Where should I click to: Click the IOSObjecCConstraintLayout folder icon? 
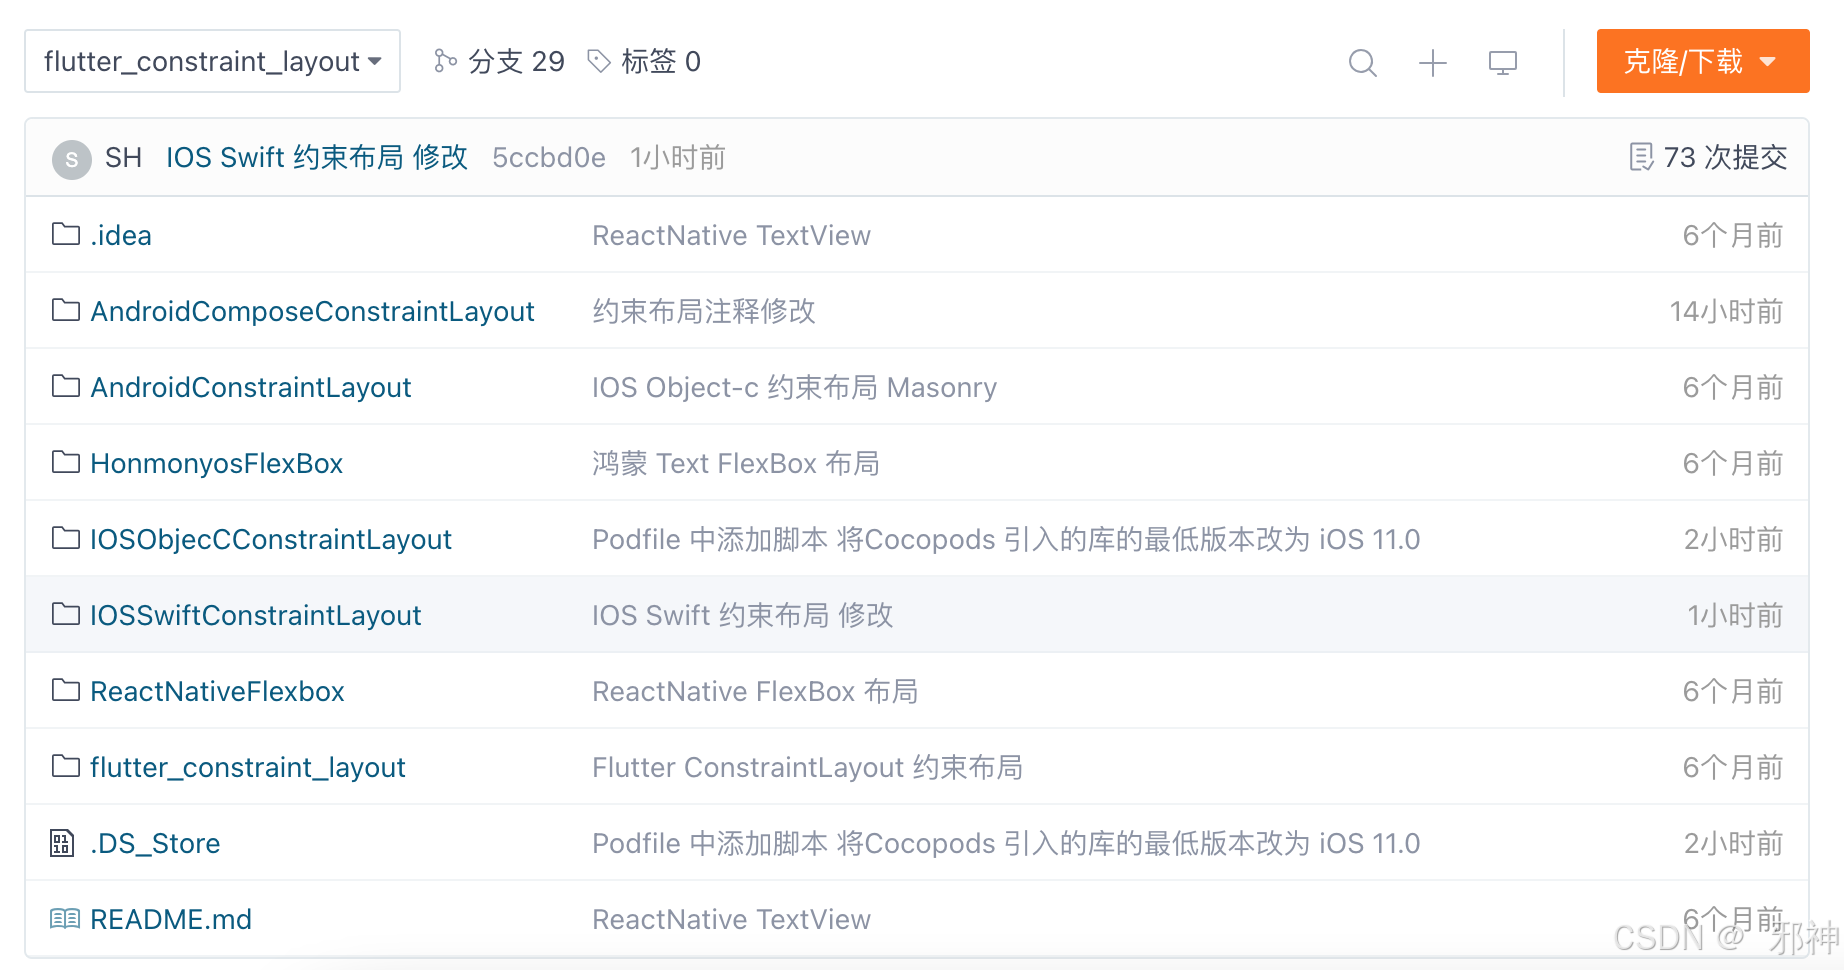click(x=66, y=538)
